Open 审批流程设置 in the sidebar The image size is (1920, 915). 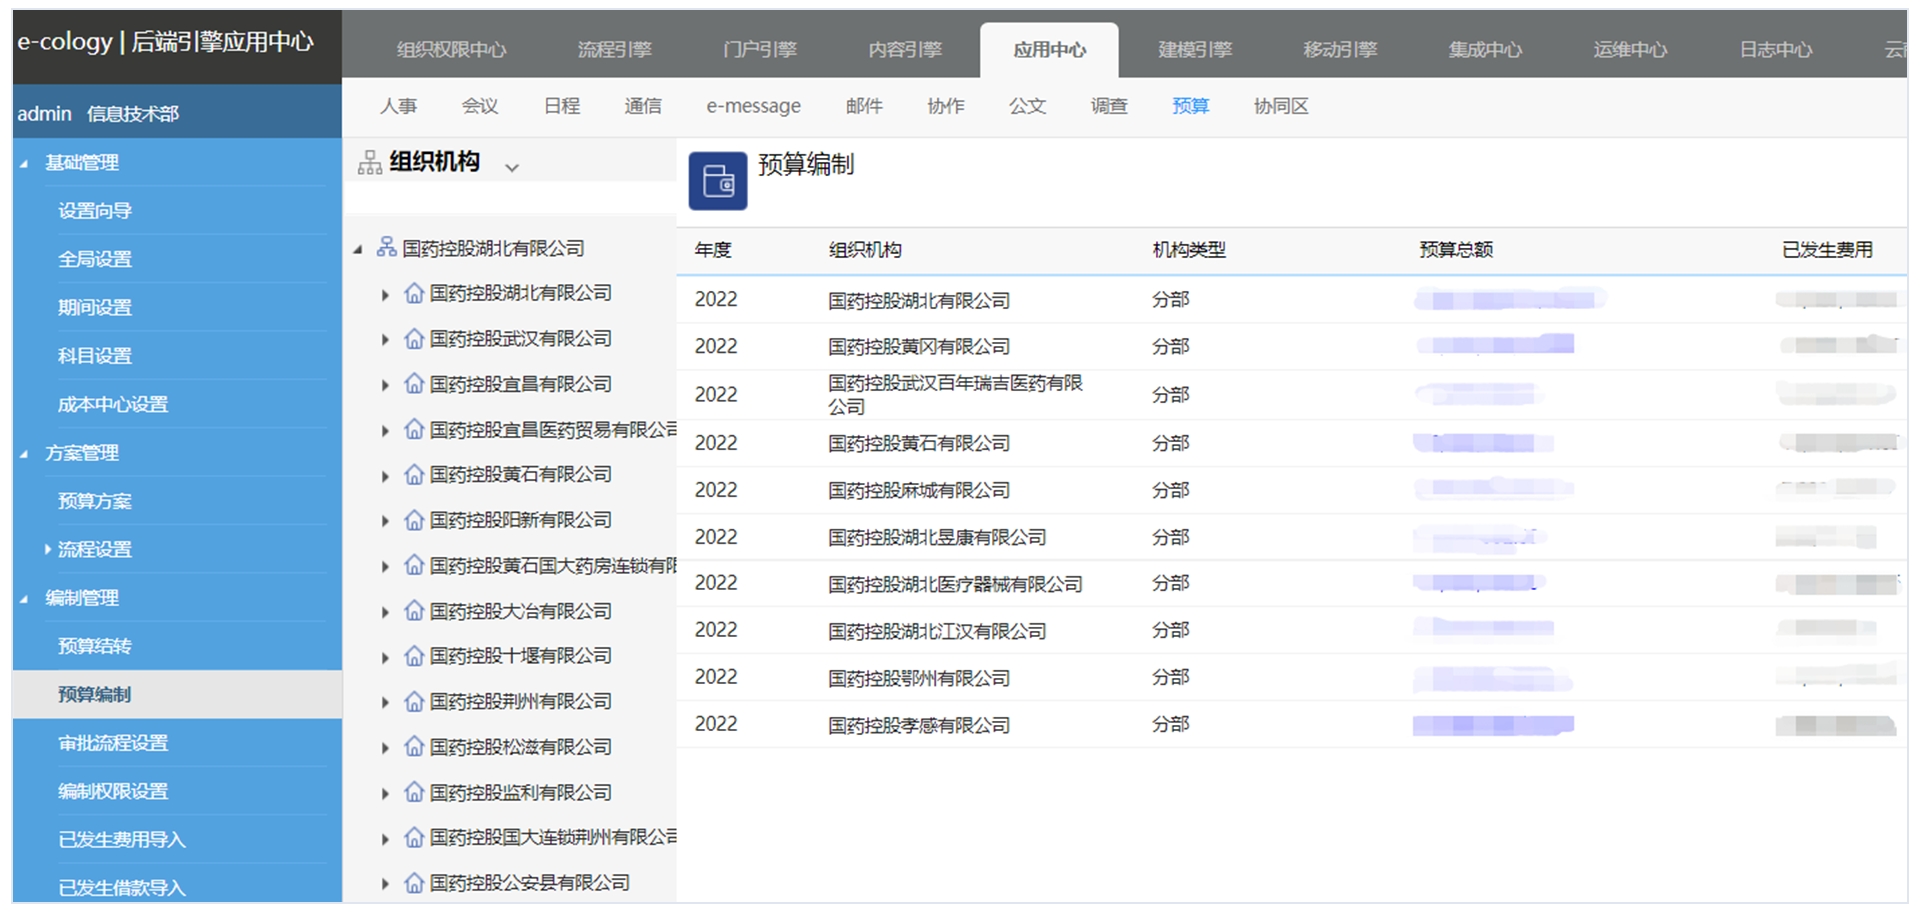(113, 743)
